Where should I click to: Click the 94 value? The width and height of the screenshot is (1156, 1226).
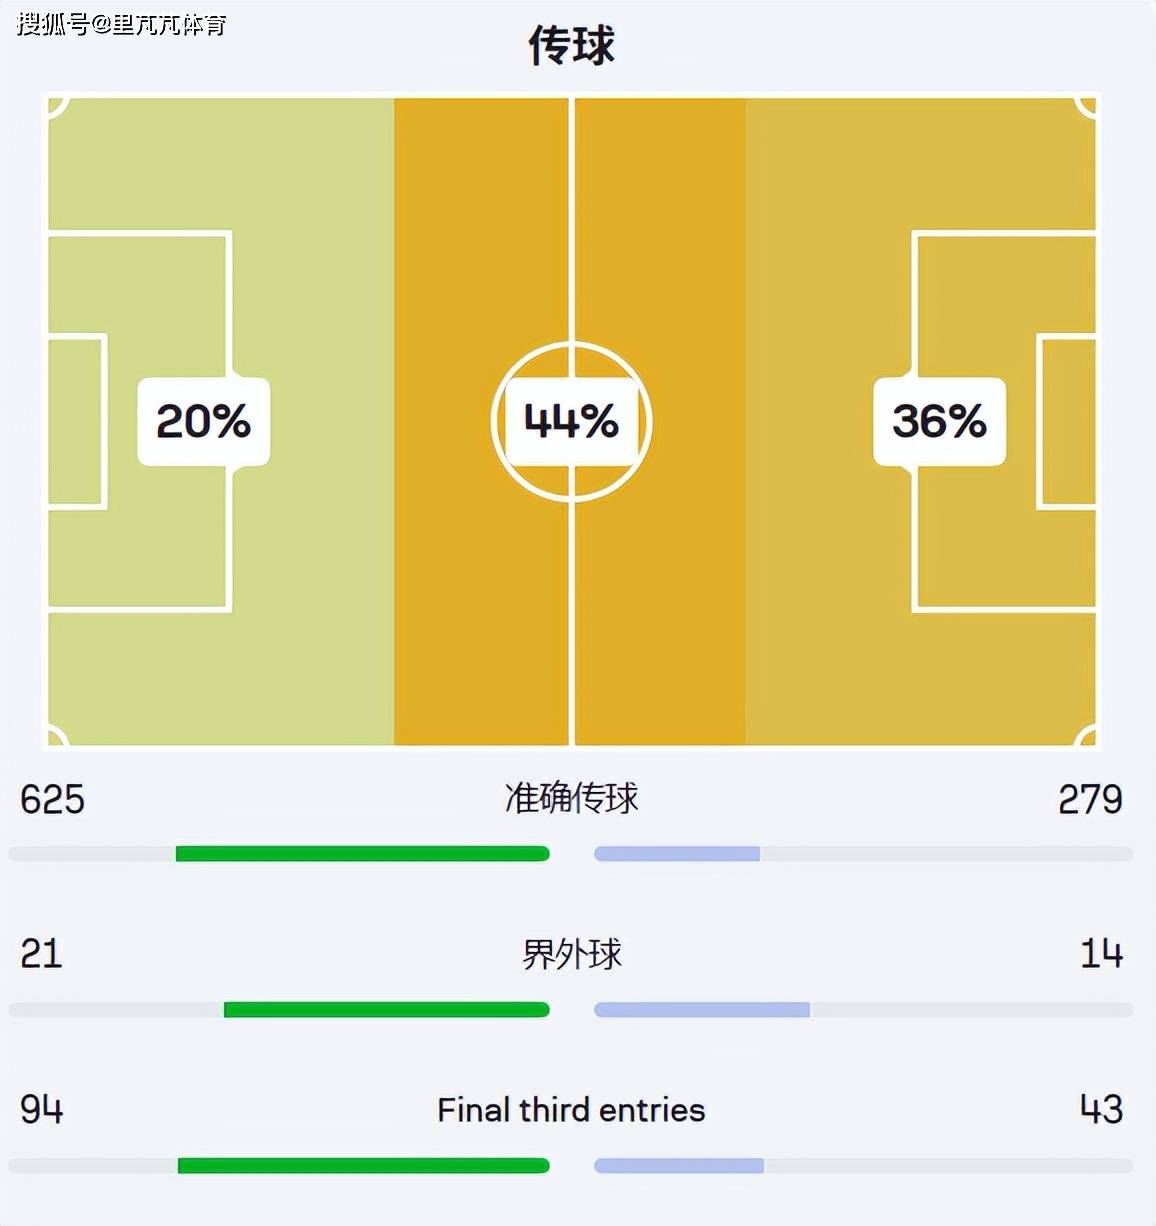coord(41,1110)
